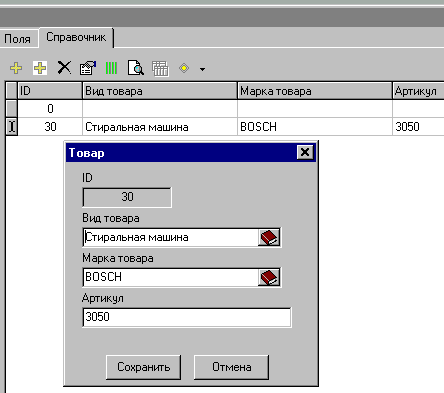Delete the record with the black X icon

pos(64,67)
